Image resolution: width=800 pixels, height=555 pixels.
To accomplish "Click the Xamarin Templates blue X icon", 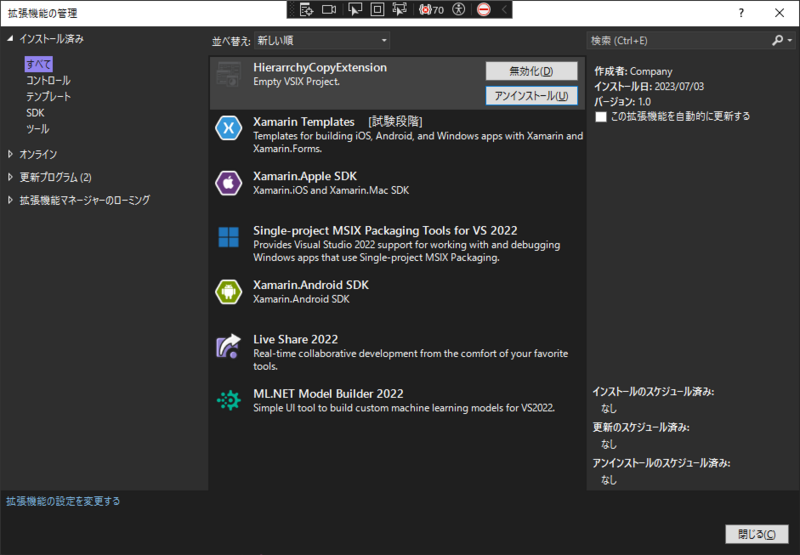I will [229, 128].
